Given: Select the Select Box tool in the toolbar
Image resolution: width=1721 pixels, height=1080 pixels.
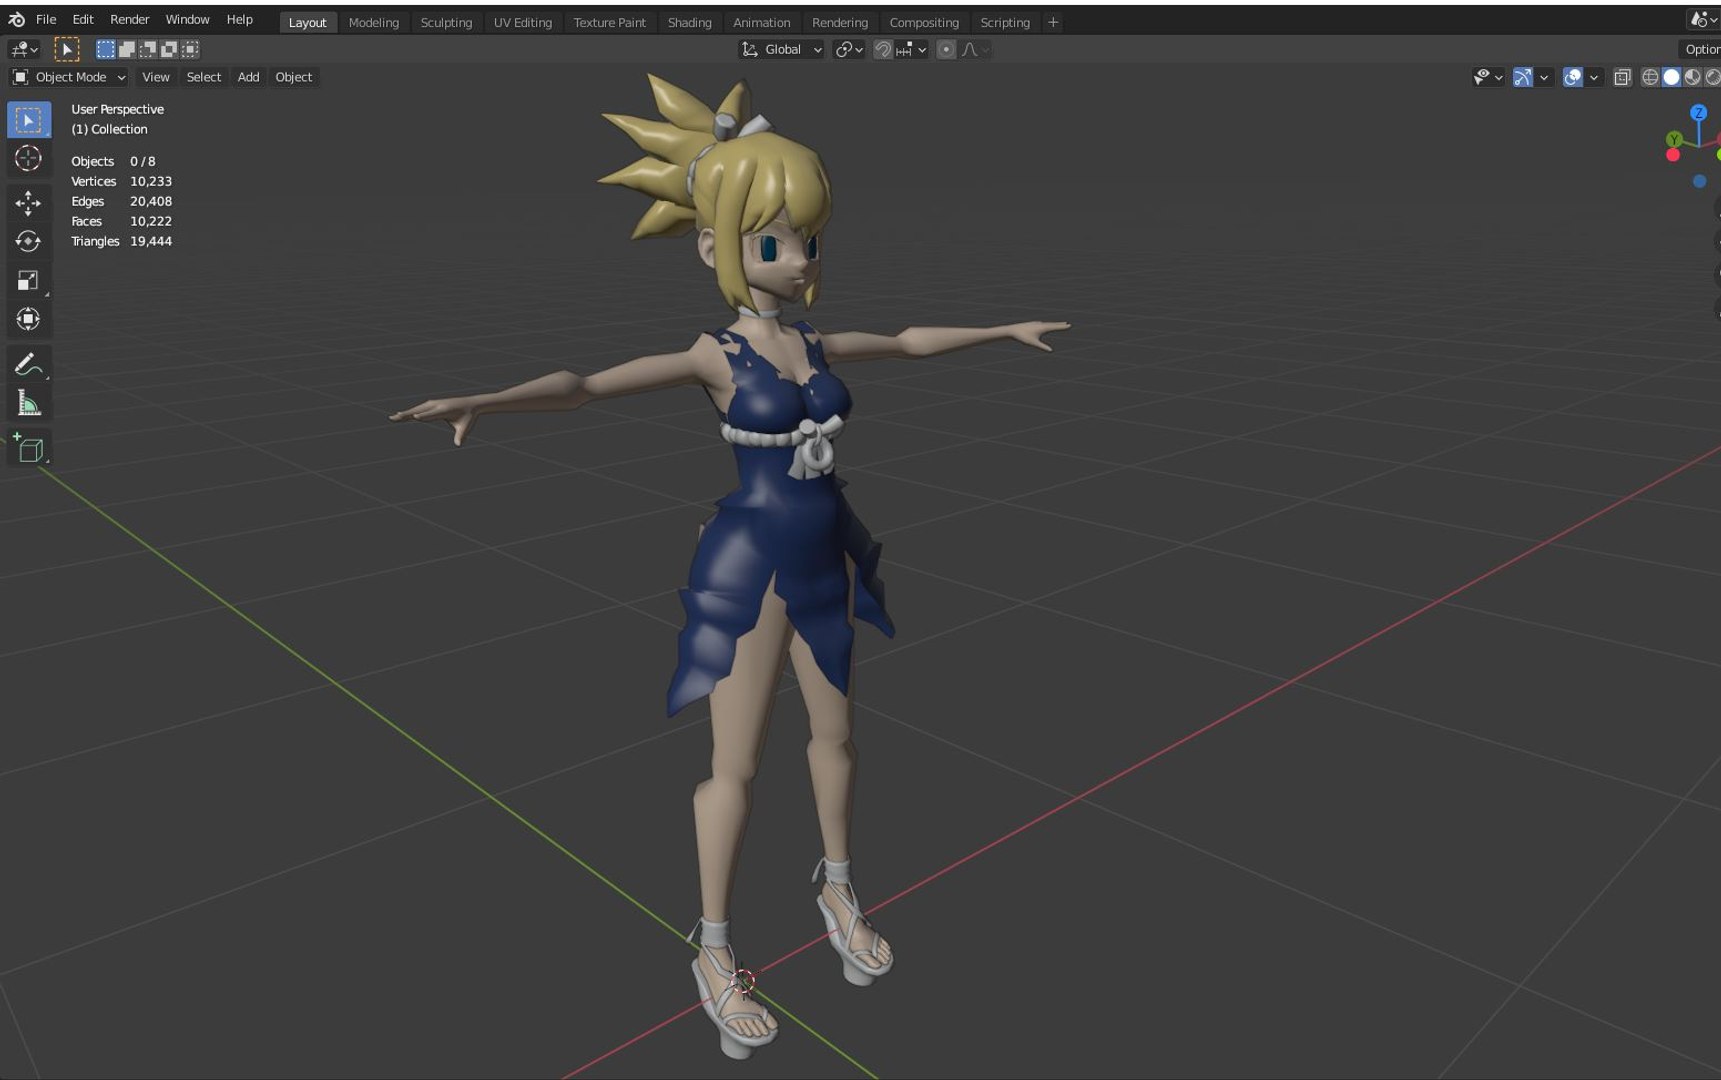Looking at the screenshot, I should tap(28, 120).
